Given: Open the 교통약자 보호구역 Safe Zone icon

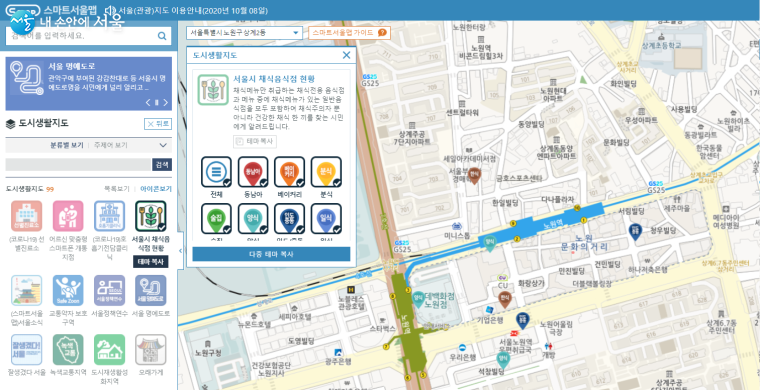Looking at the screenshot, I should pyautogui.click(x=68, y=291).
